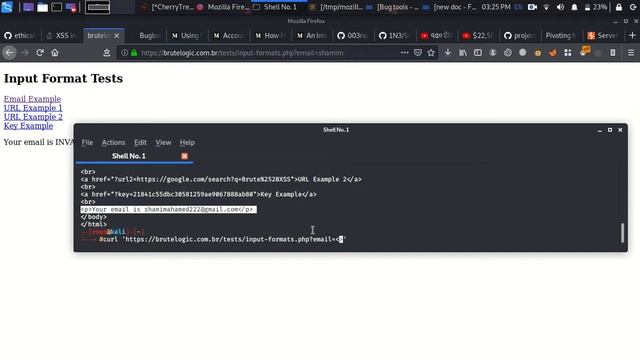
Task: Open extension grid icon in Firefox toolbar
Action: pyautogui.click(x=568, y=53)
